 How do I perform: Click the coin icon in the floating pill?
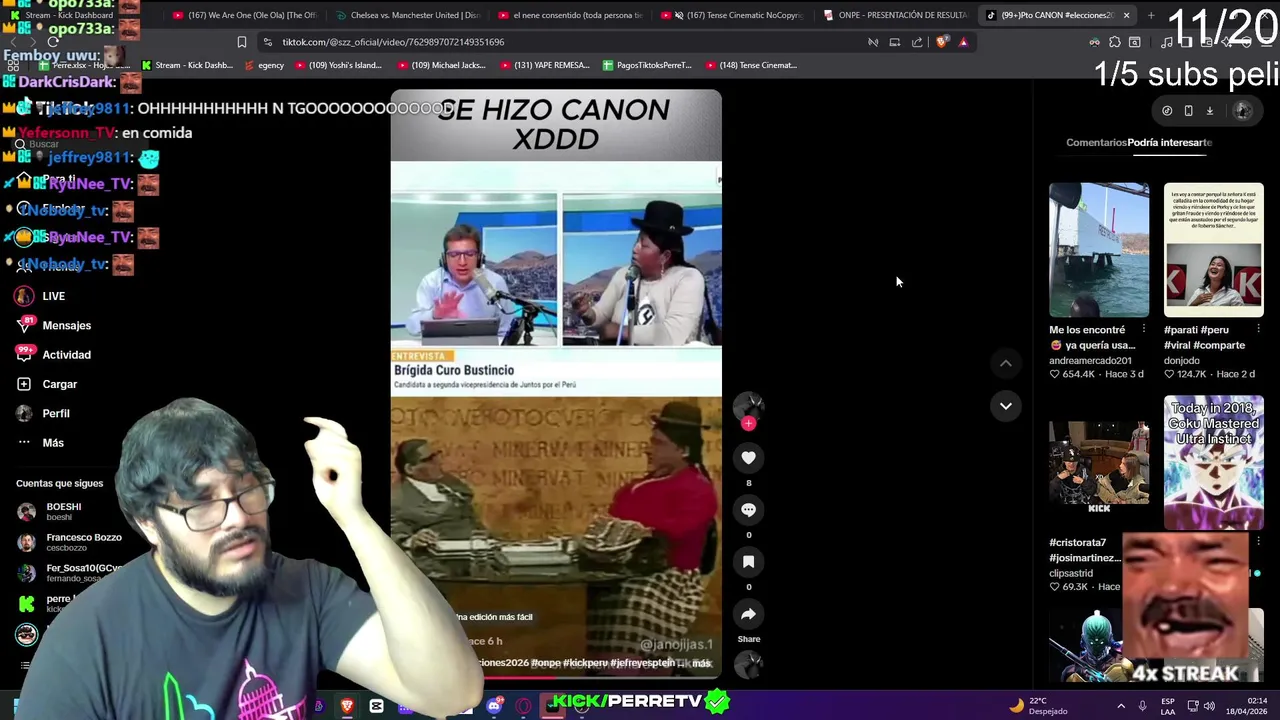tap(1167, 111)
